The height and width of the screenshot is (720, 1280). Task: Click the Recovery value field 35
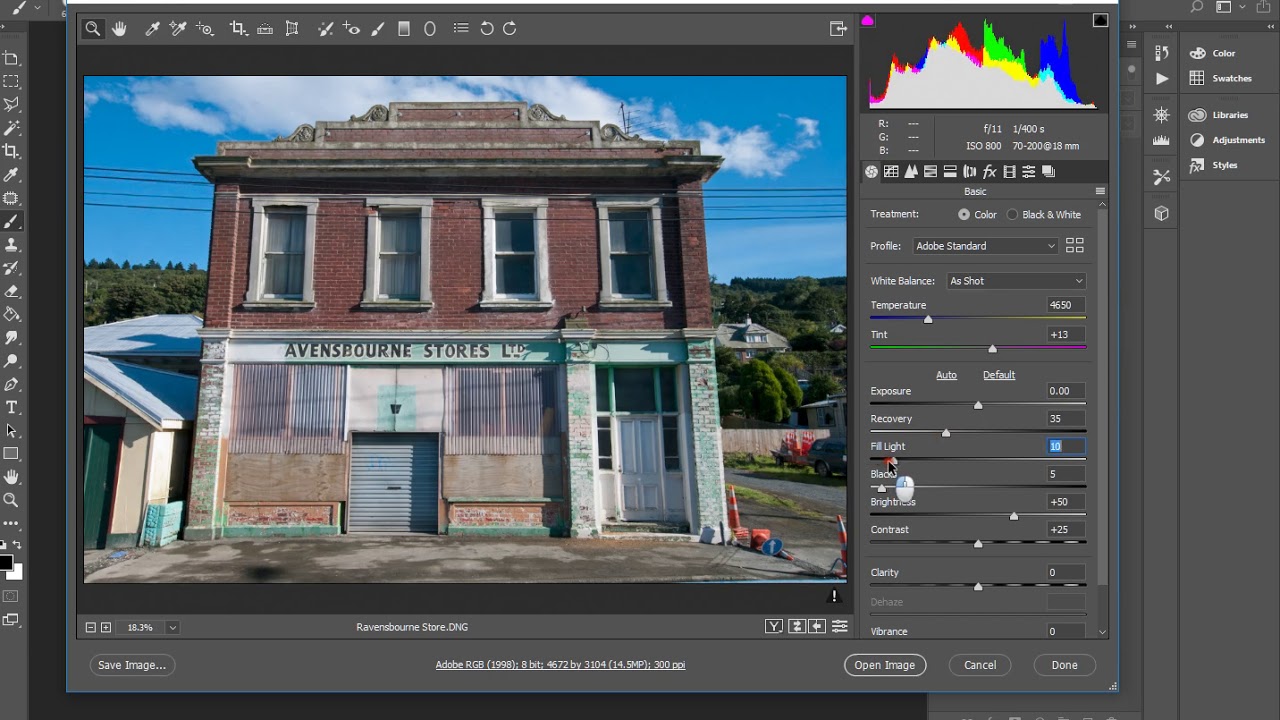(x=1066, y=419)
